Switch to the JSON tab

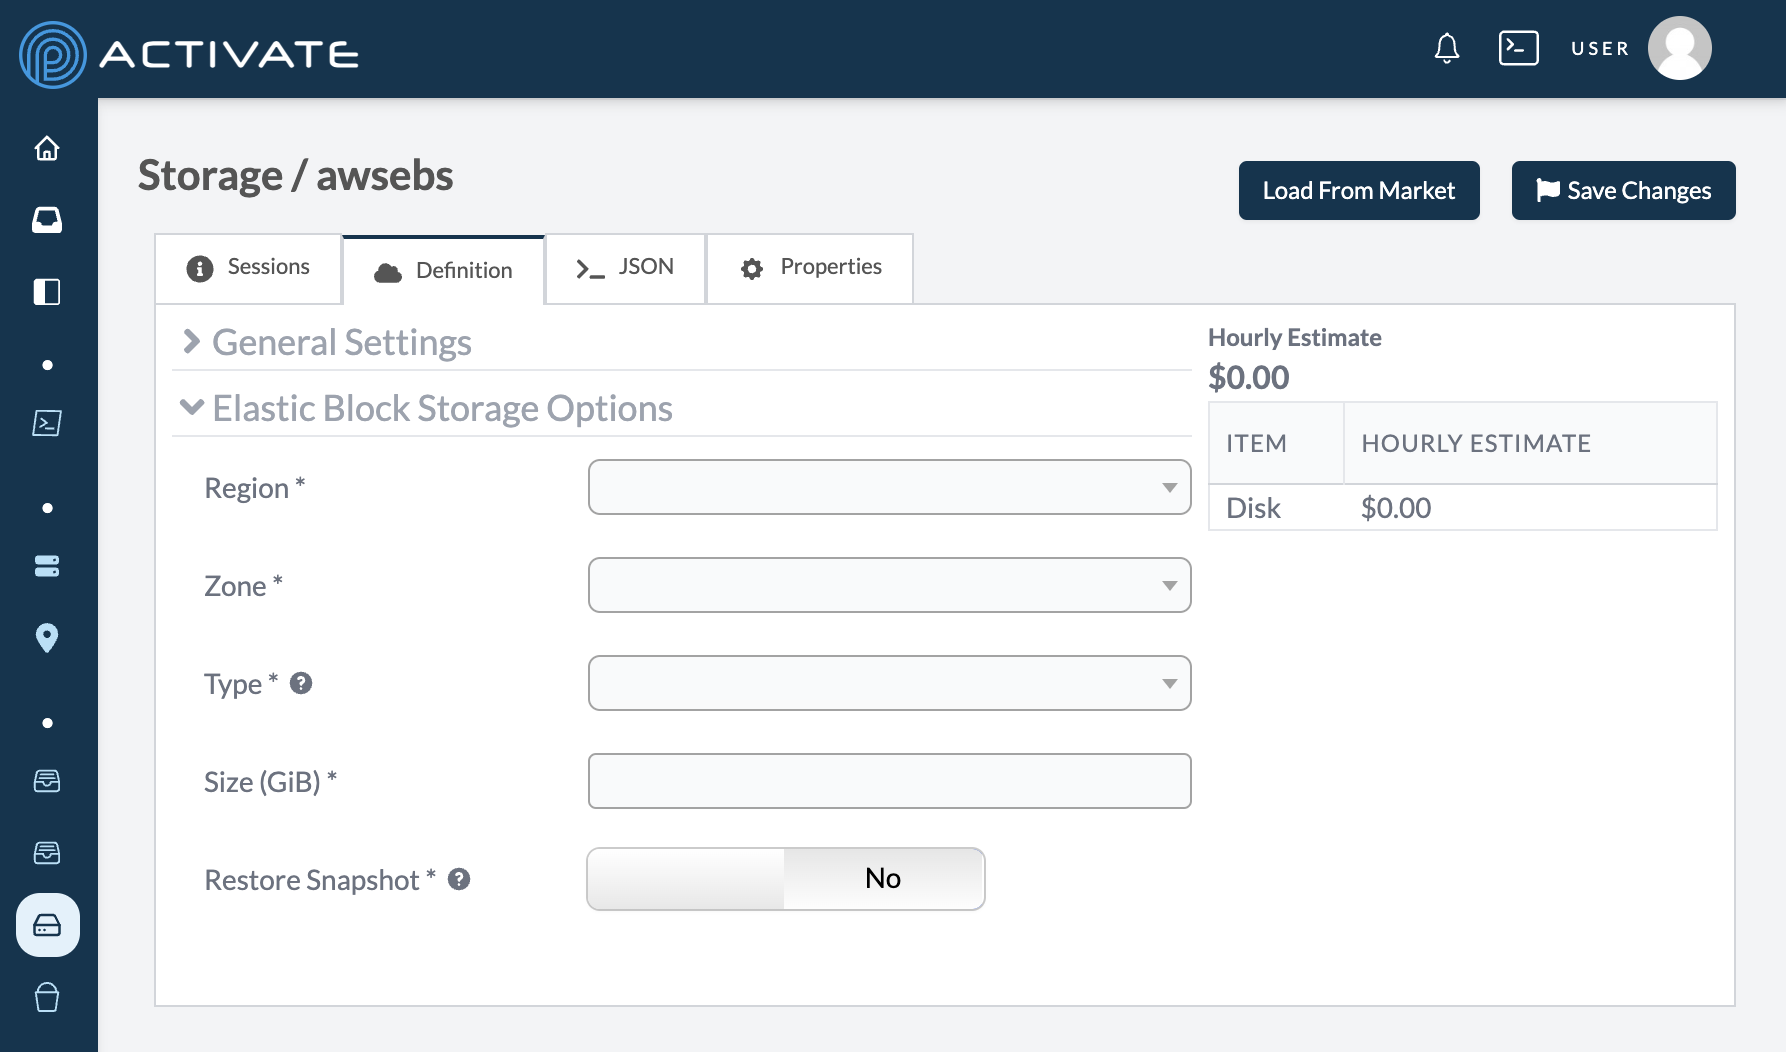[626, 268]
